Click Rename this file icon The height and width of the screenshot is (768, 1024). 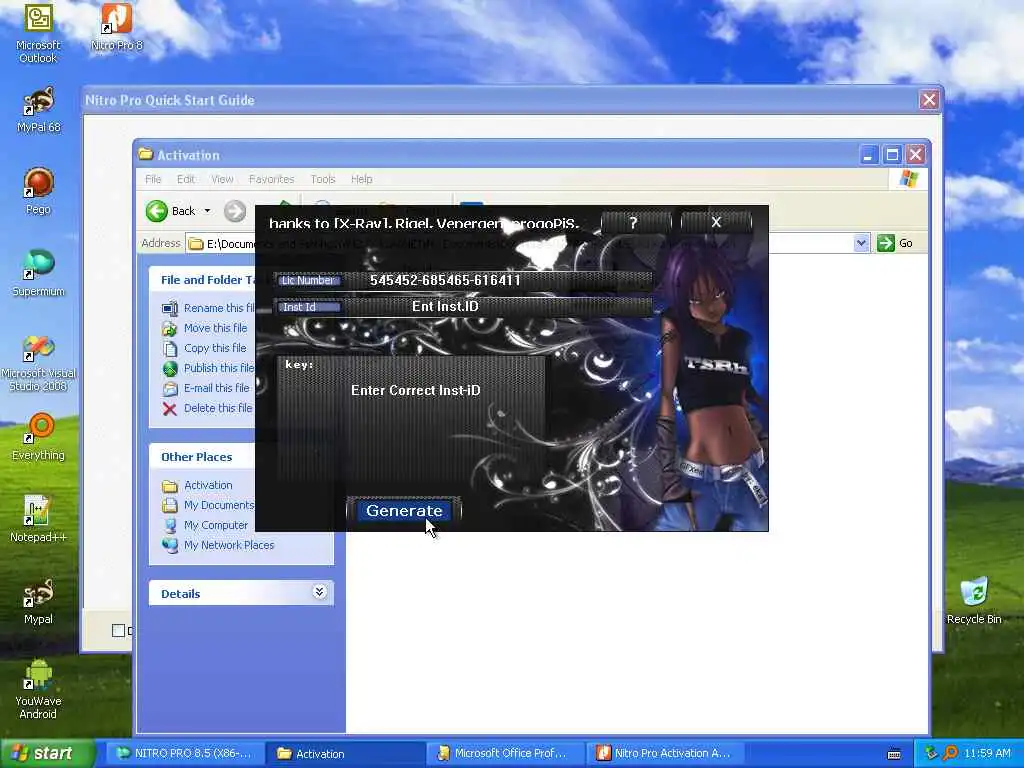pyautogui.click(x=170, y=308)
